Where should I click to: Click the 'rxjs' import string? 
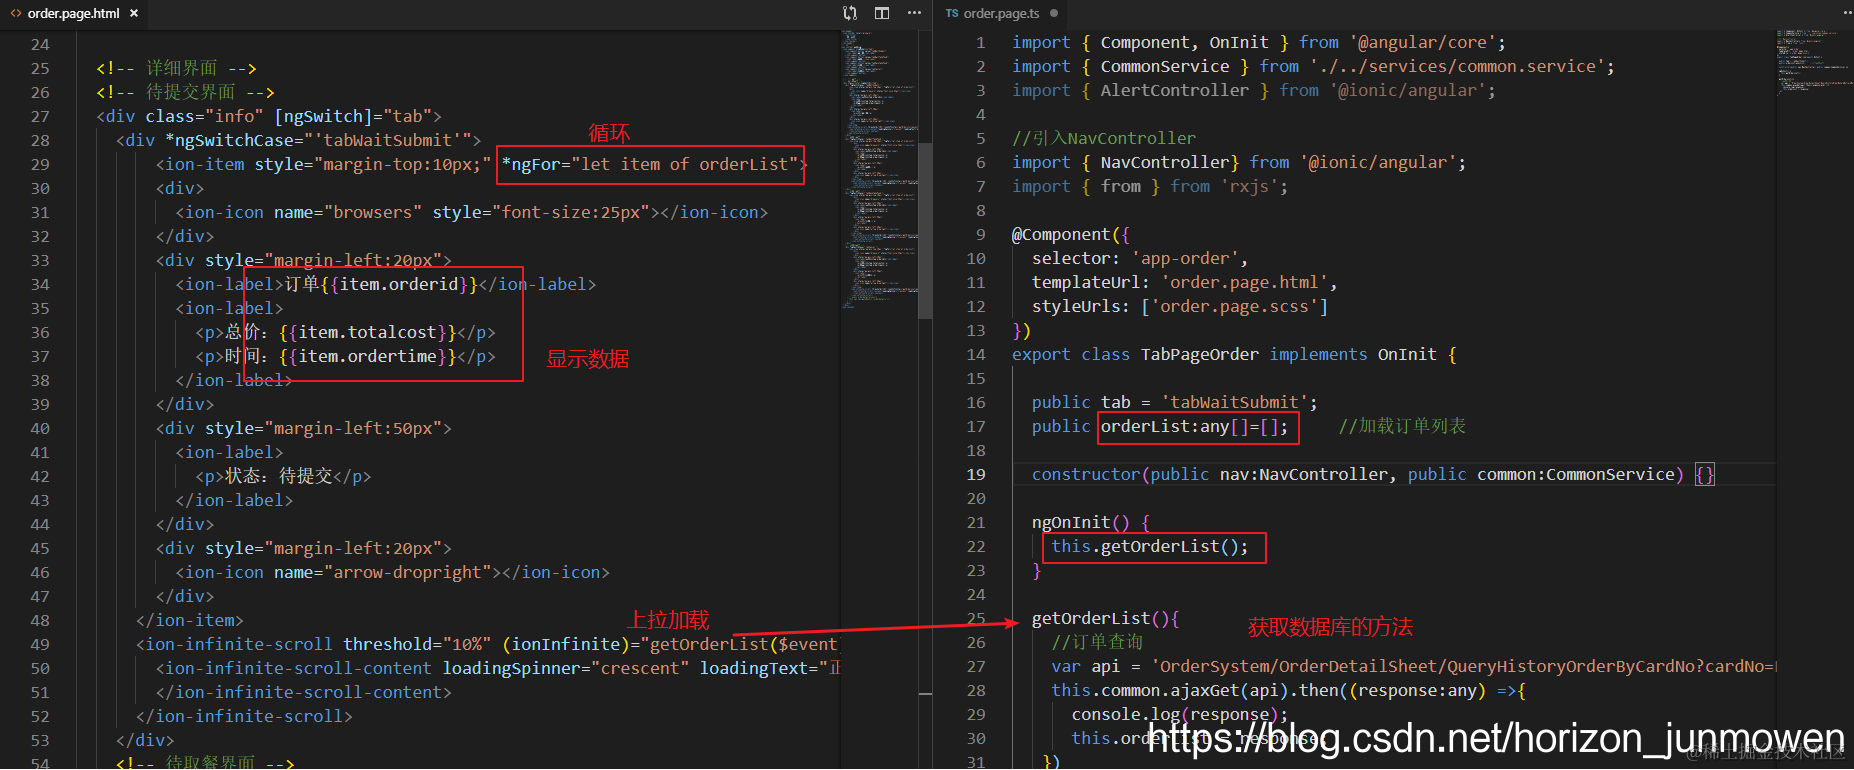pos(1249,186)
